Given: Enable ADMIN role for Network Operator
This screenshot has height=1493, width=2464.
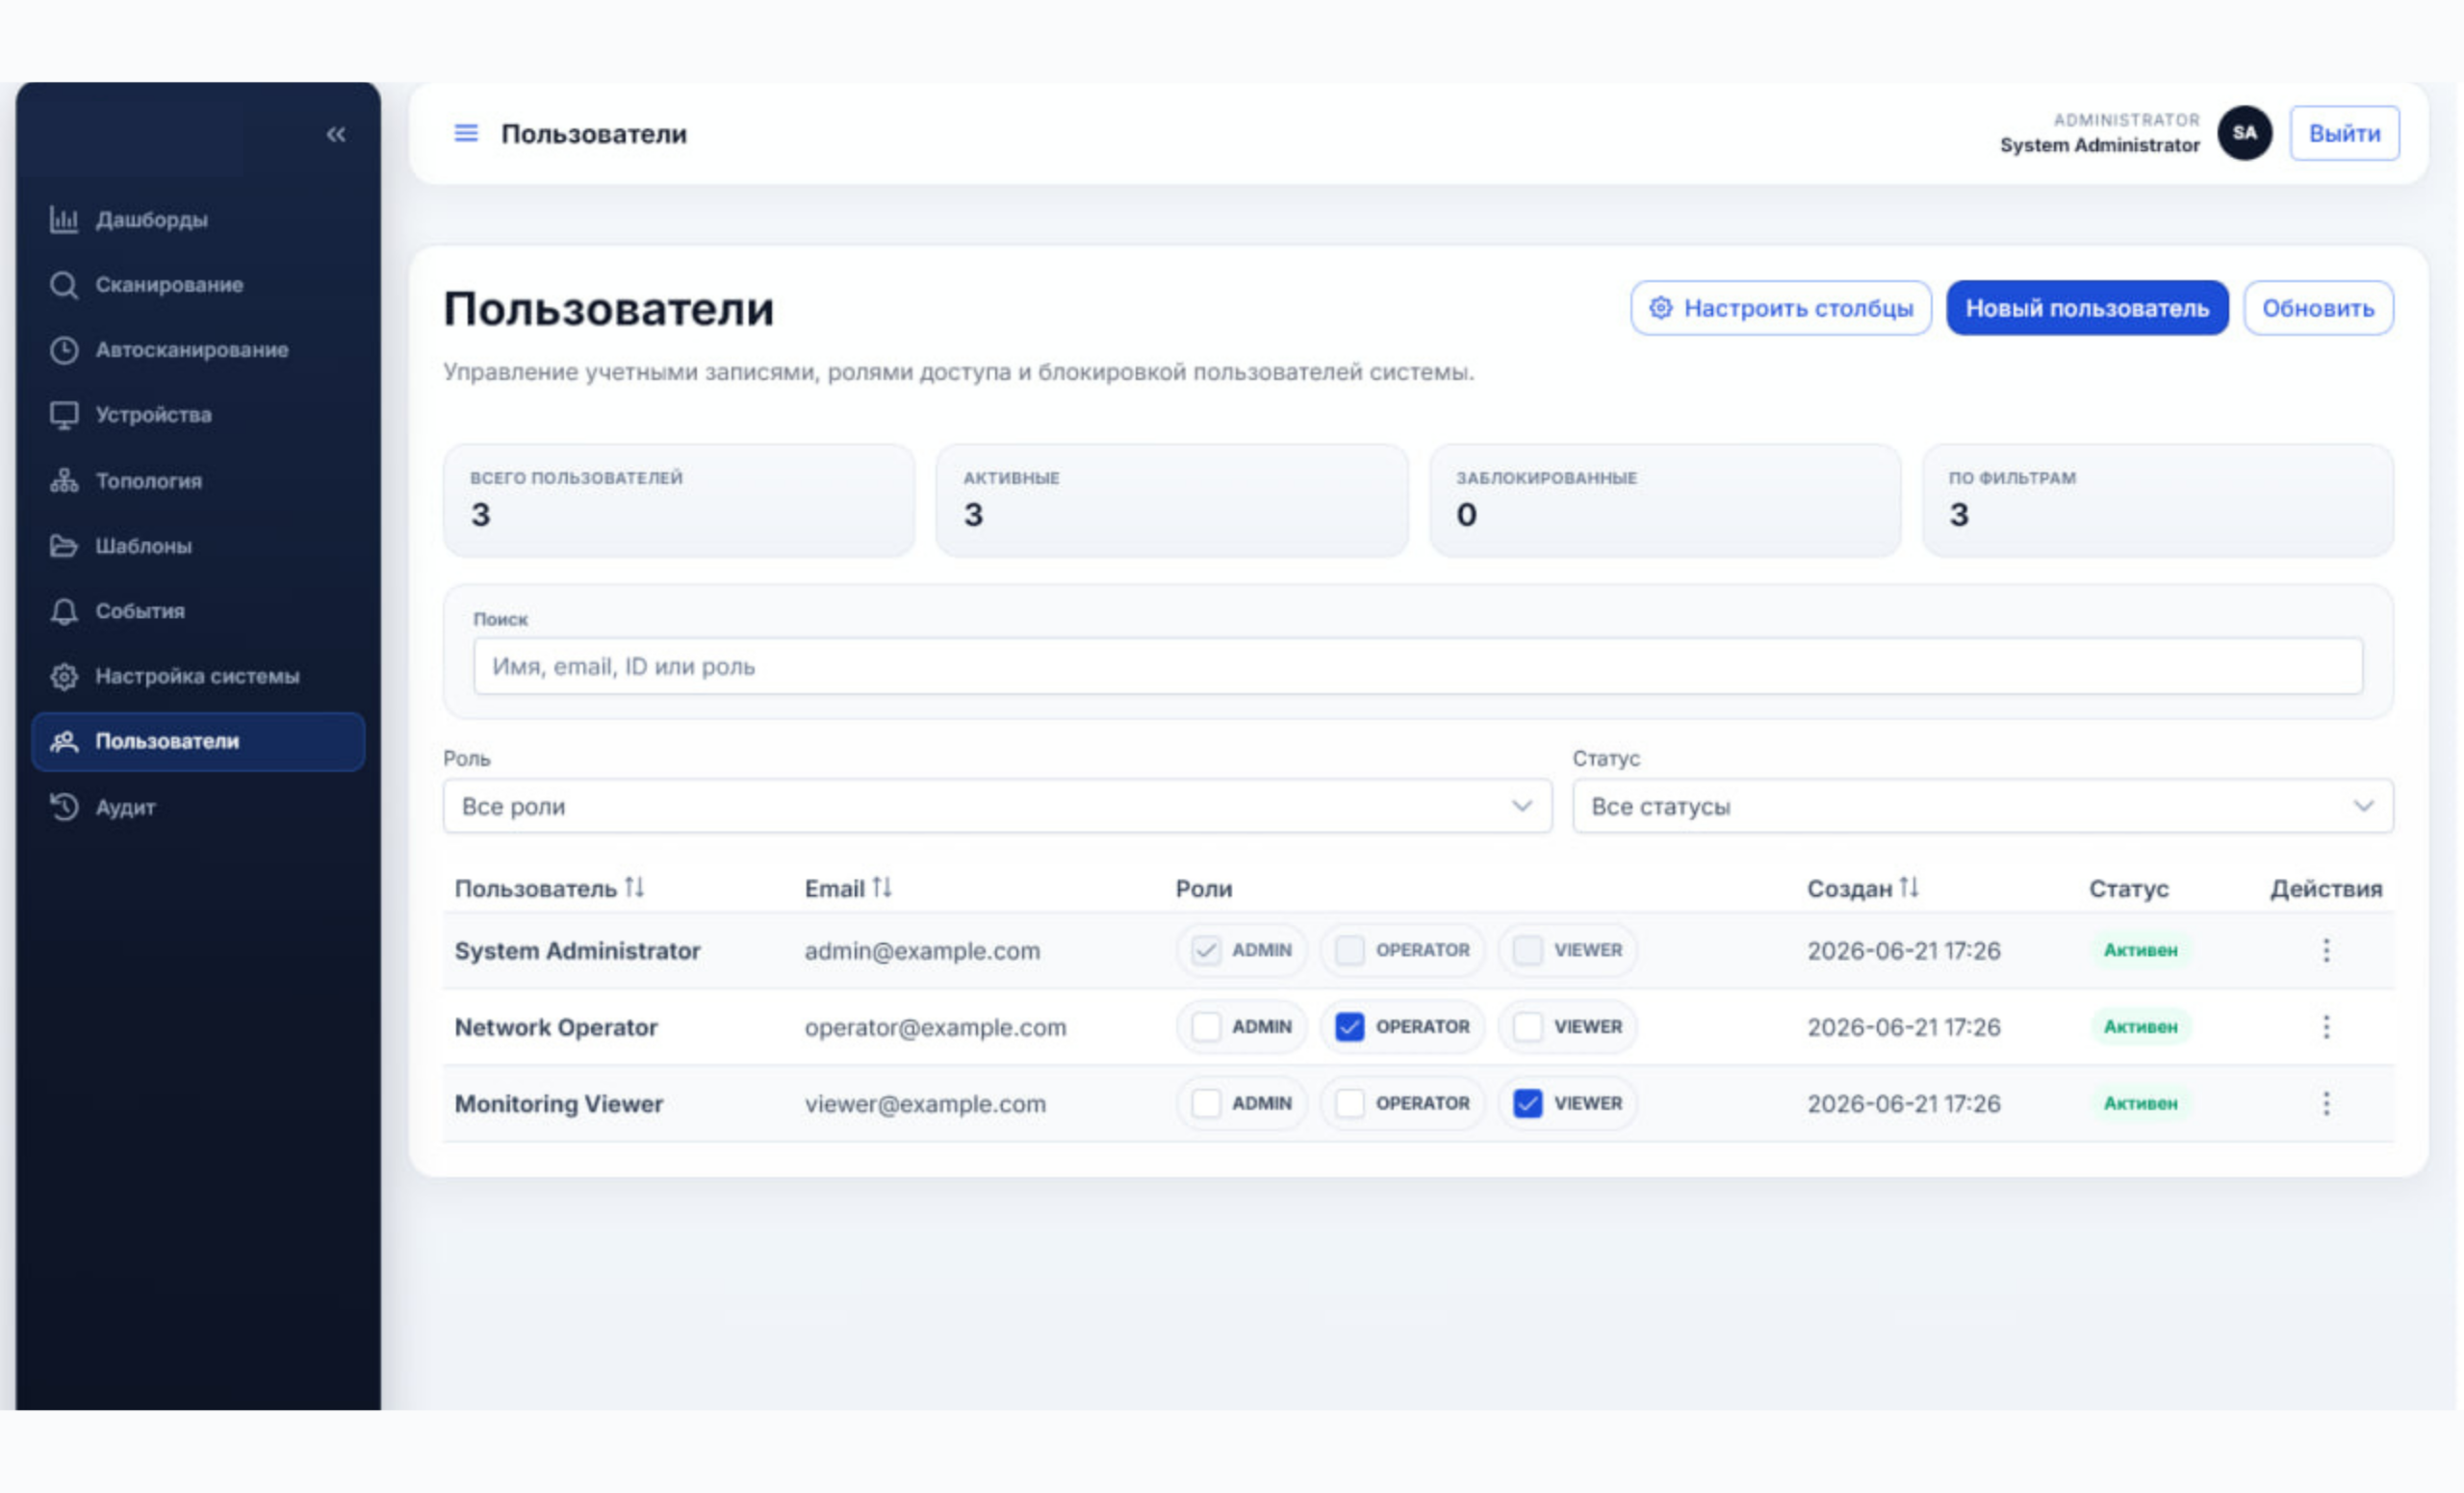Looking at the screenshot, I should 1206,1027.
